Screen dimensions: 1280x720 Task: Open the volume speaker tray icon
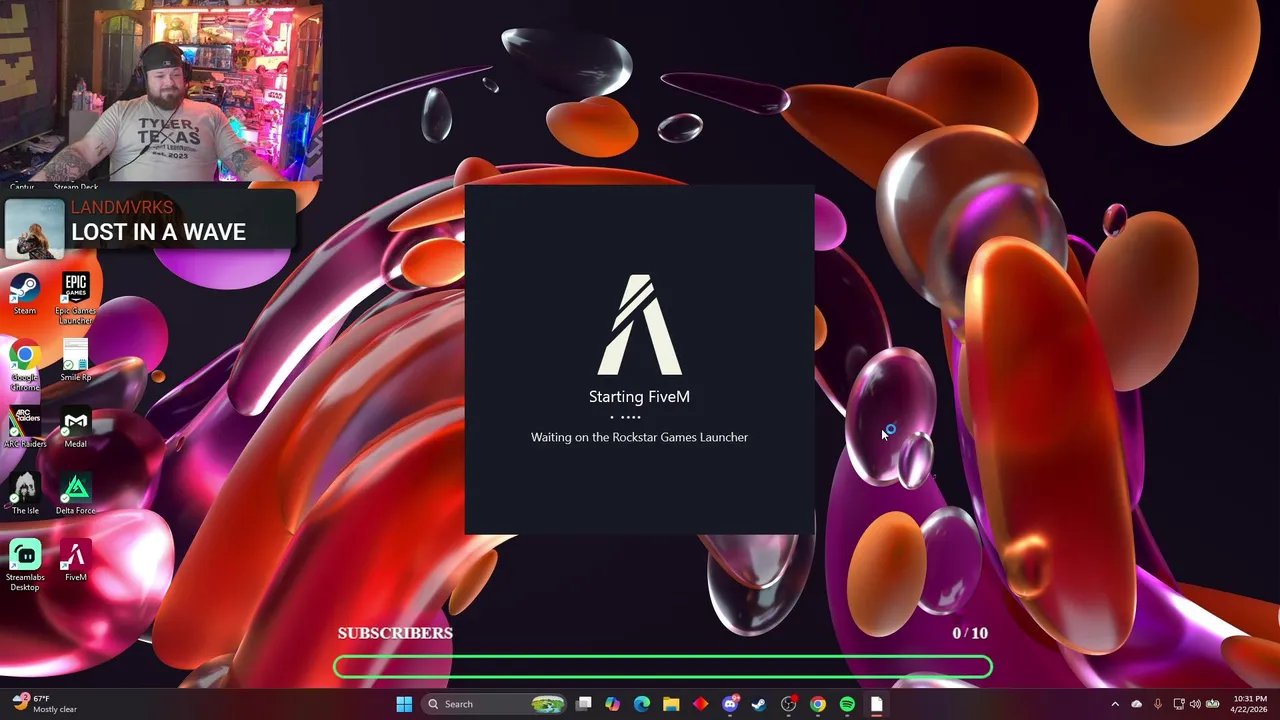click(x=1195, y=704)
